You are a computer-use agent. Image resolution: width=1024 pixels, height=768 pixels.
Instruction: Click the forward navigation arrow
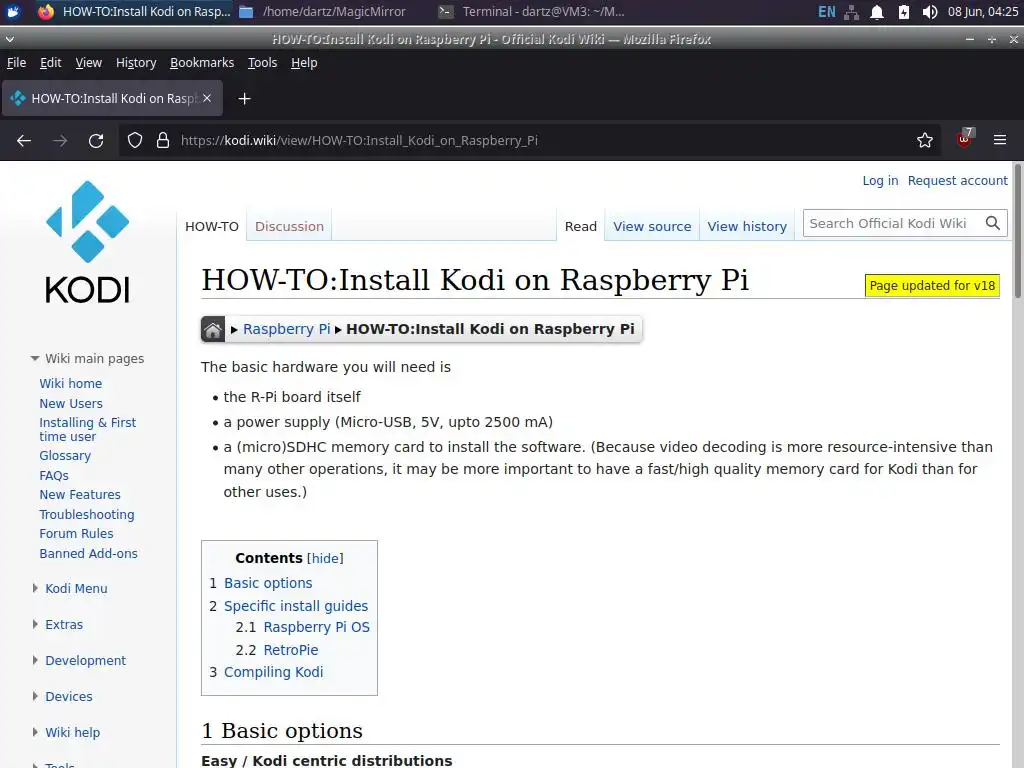[60, 140]
